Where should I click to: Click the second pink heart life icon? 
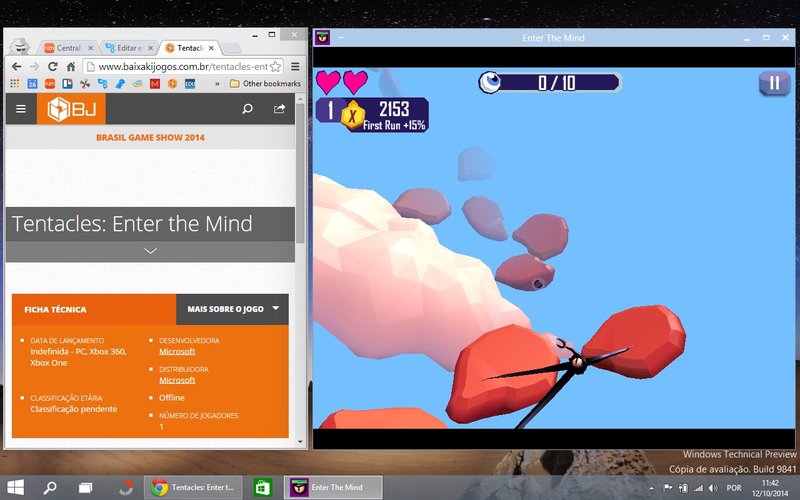(356, 82)
